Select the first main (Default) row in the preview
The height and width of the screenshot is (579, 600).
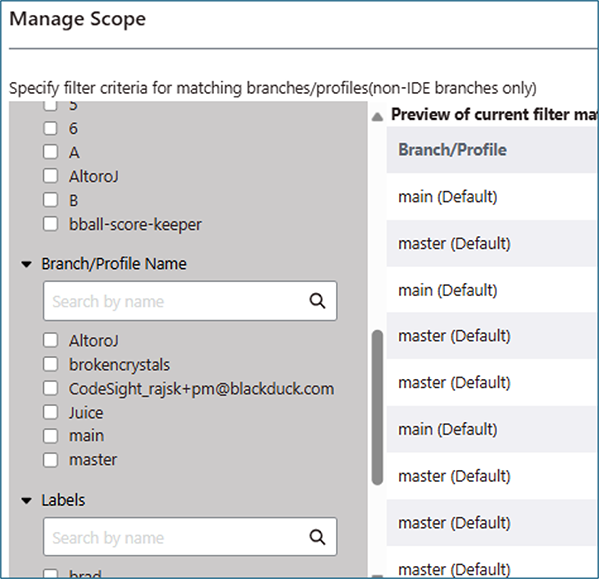(x=447, y=197)
